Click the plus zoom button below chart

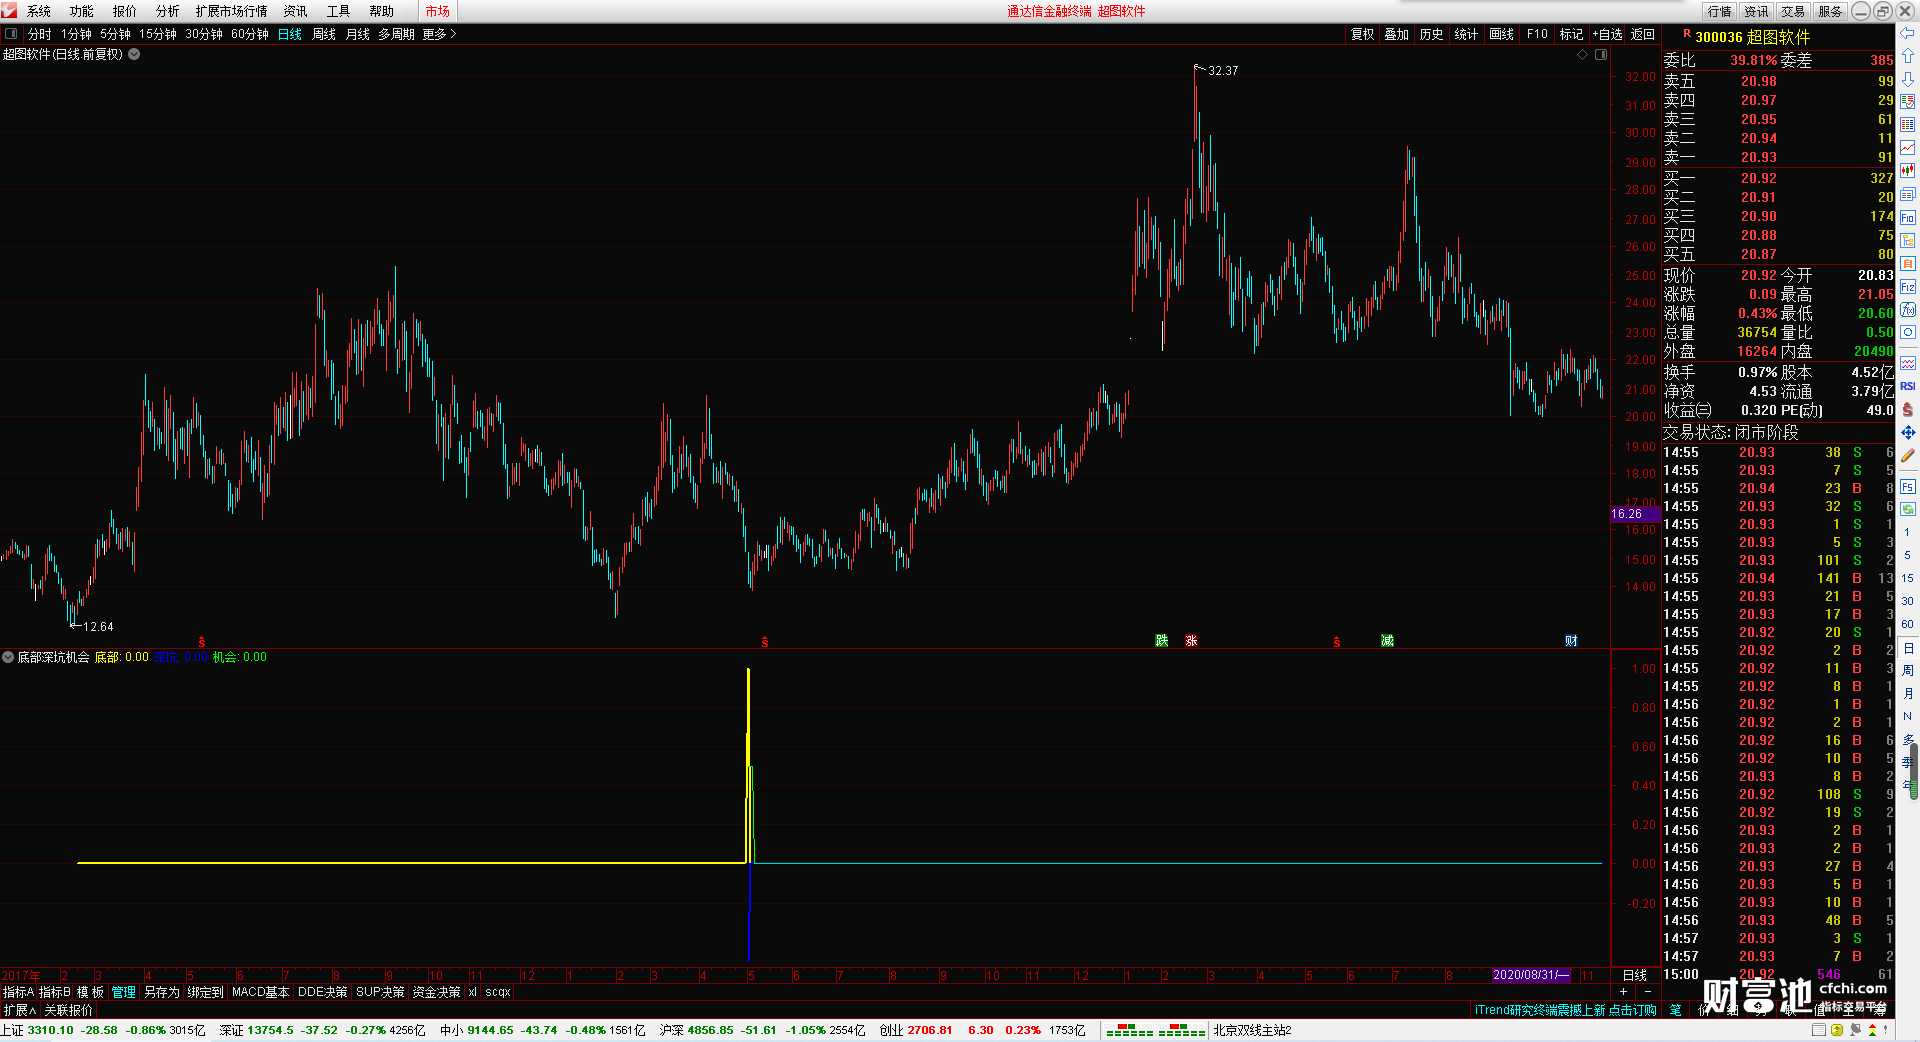[1623, 992]
